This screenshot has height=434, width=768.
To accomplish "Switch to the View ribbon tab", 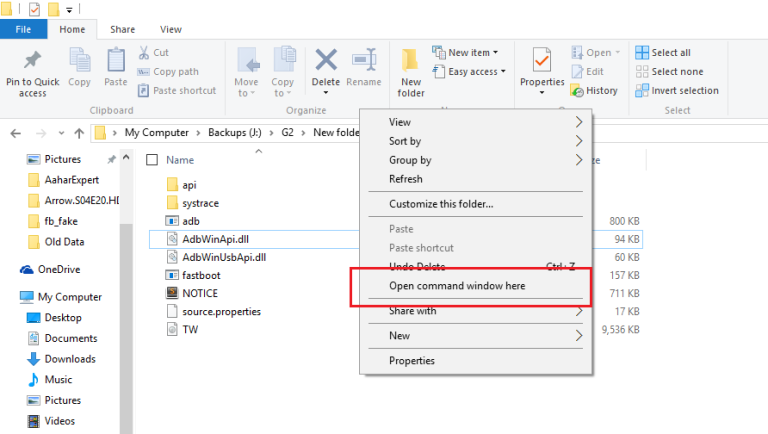I will point(171,30).
